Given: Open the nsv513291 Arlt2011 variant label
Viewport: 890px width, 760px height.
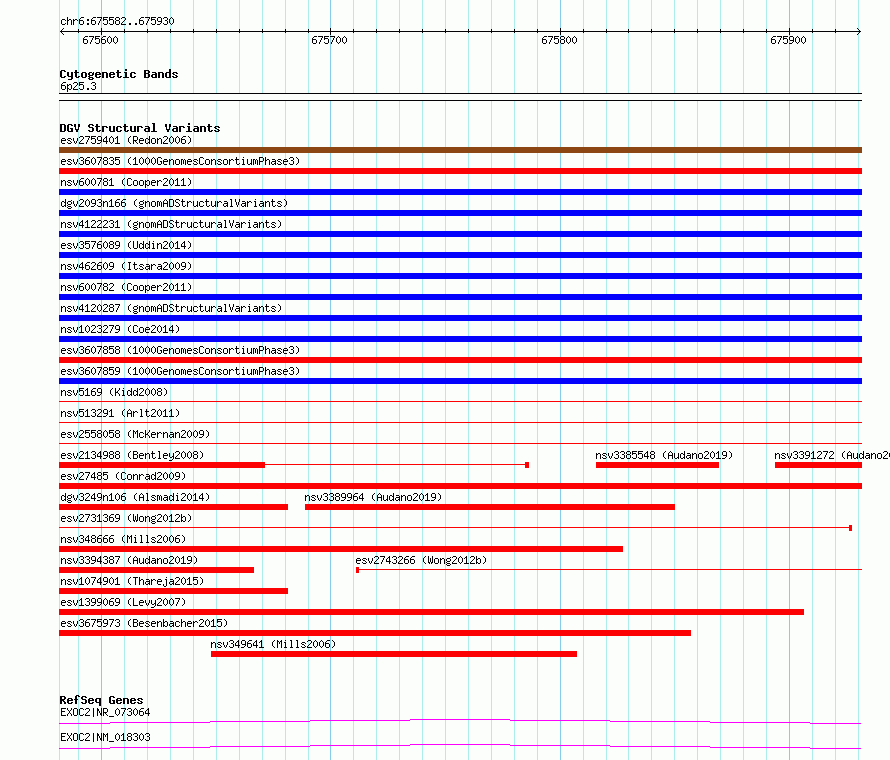Looking at the screenshot, I should click(x=120, y=413).
